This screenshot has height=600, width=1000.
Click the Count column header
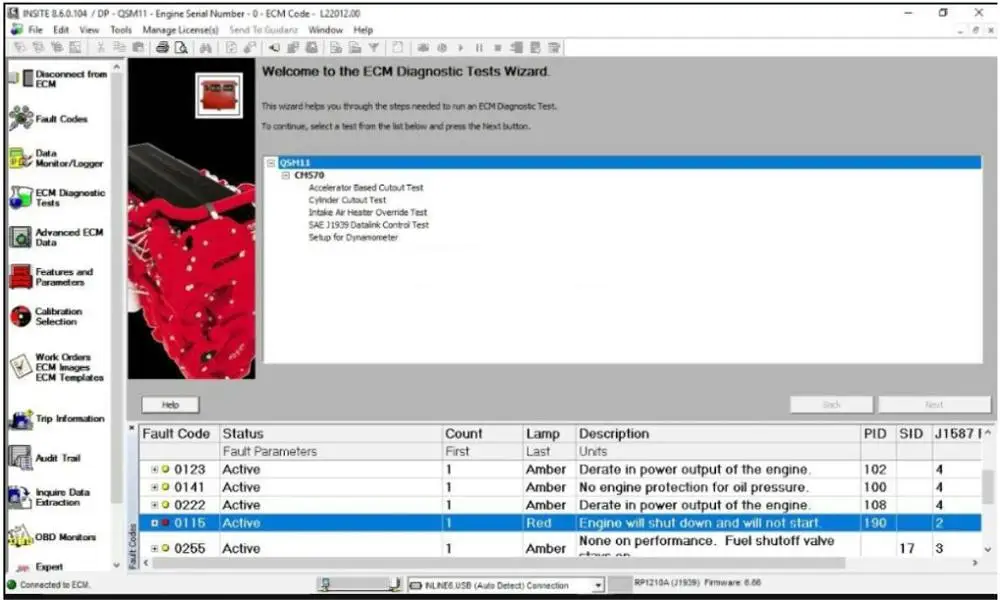[x=483, y=434]
